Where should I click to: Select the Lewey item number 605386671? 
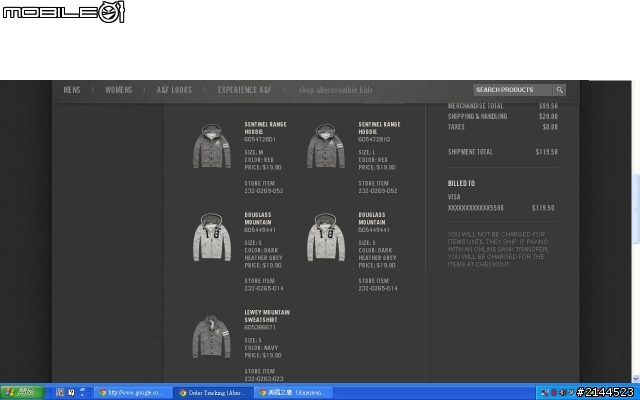(260, 327)
